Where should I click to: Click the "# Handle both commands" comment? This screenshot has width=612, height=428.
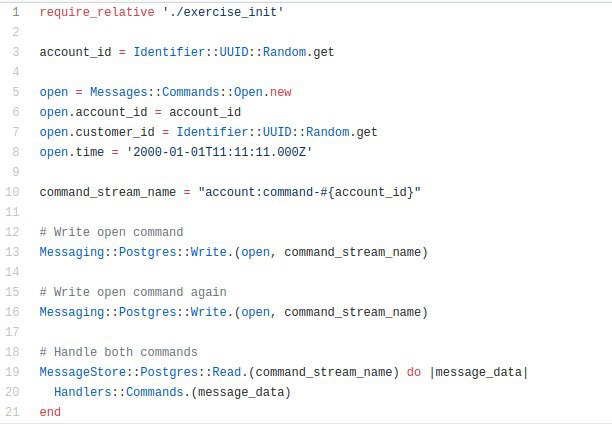118,352
